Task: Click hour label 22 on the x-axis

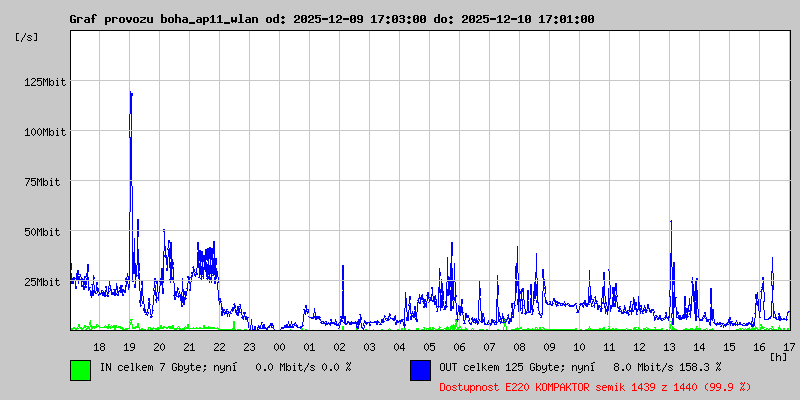Action: 219,347
